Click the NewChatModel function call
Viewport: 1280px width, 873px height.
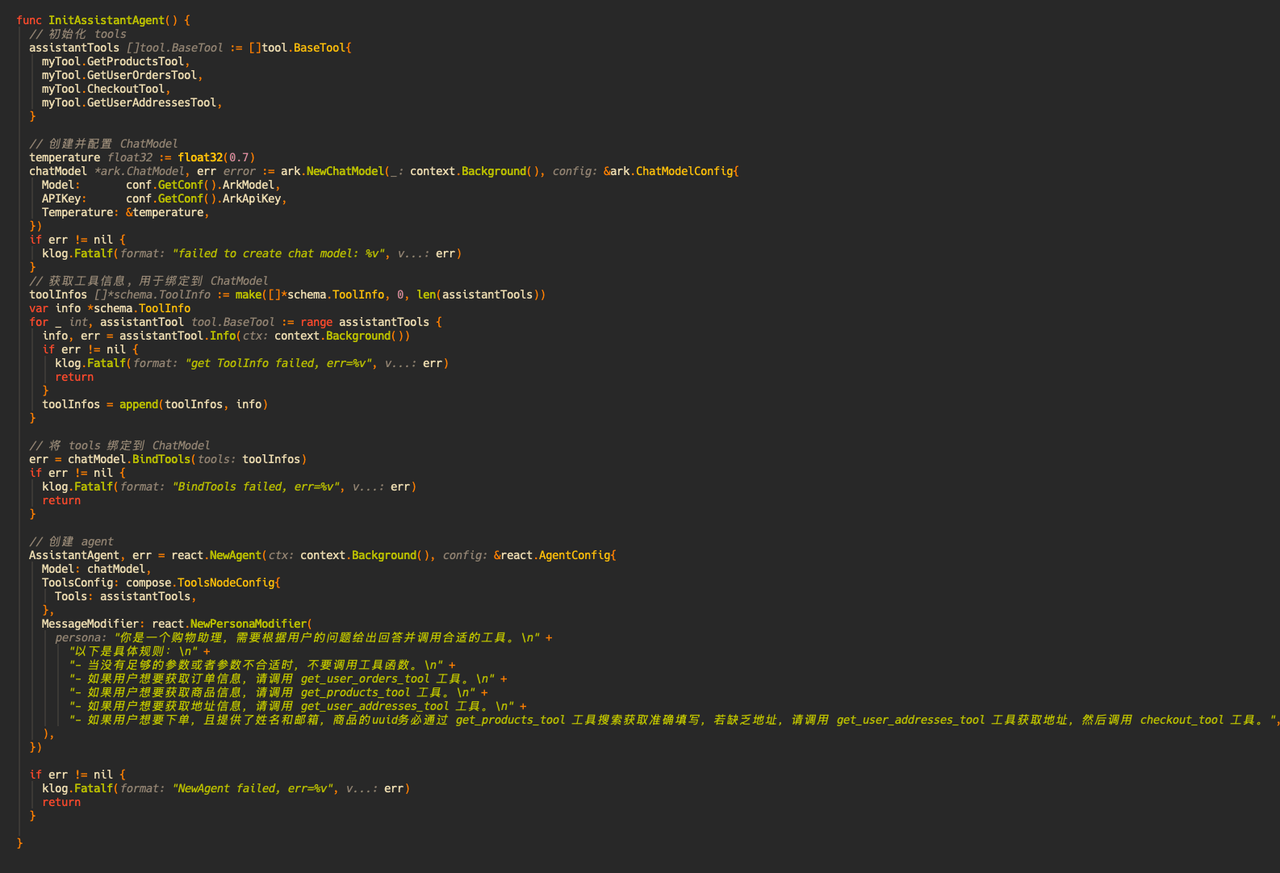(344, 171)
